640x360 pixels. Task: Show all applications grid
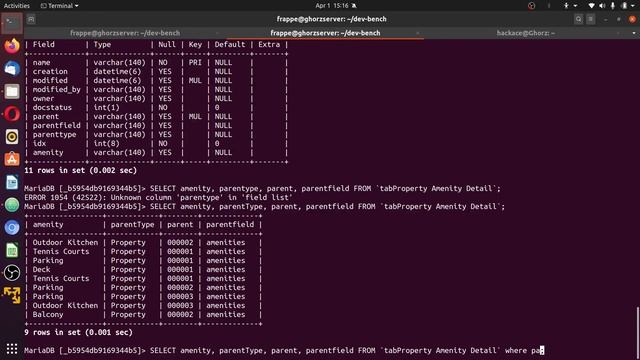pyautogui.click(x=12, y=349)
